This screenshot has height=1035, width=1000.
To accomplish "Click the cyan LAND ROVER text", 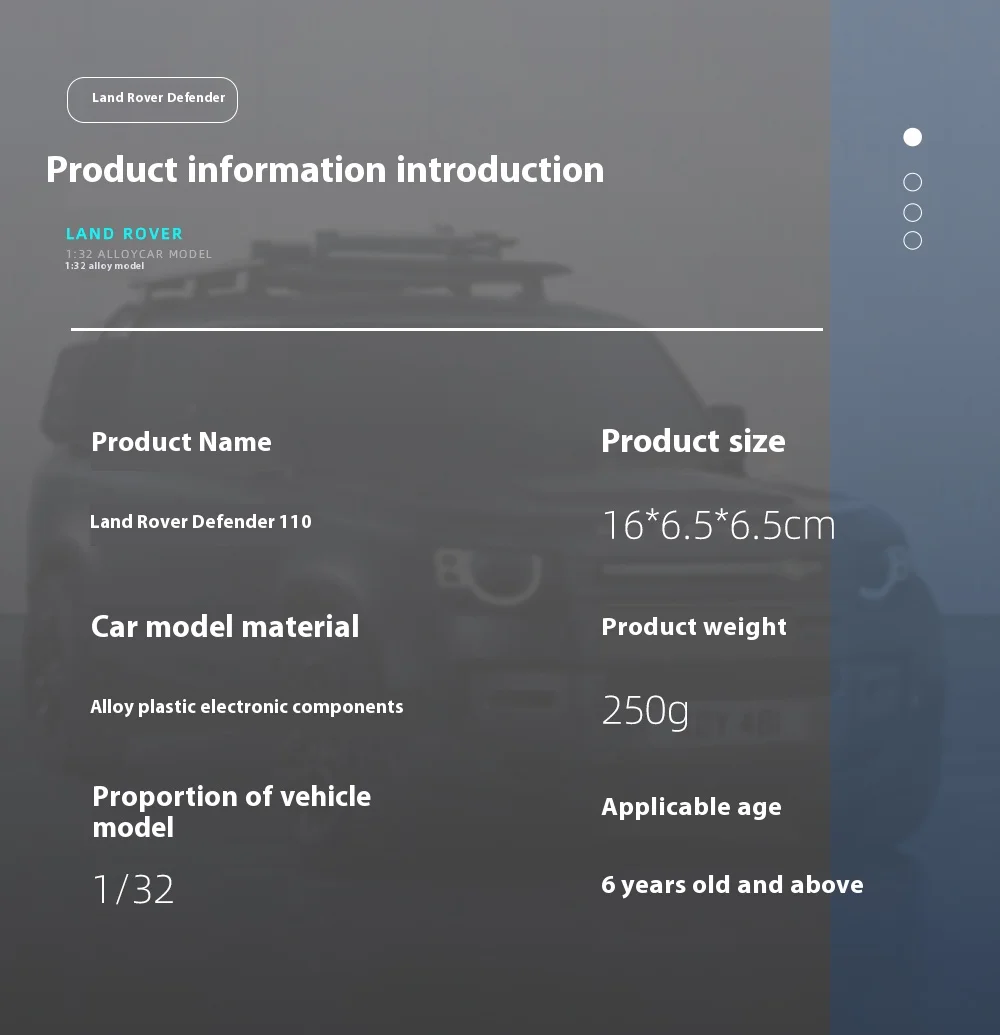I will pyautogui.click(x=124, y=234).
